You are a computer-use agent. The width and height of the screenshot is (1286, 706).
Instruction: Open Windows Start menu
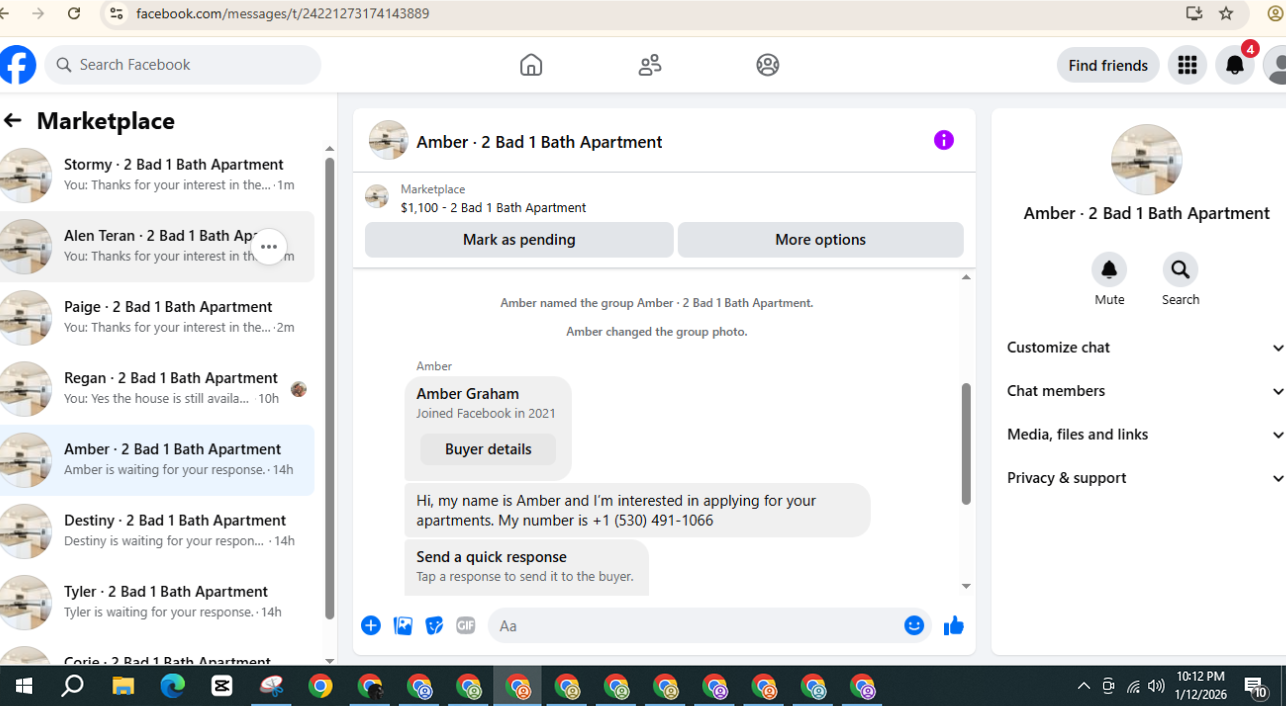coord(23,686)
